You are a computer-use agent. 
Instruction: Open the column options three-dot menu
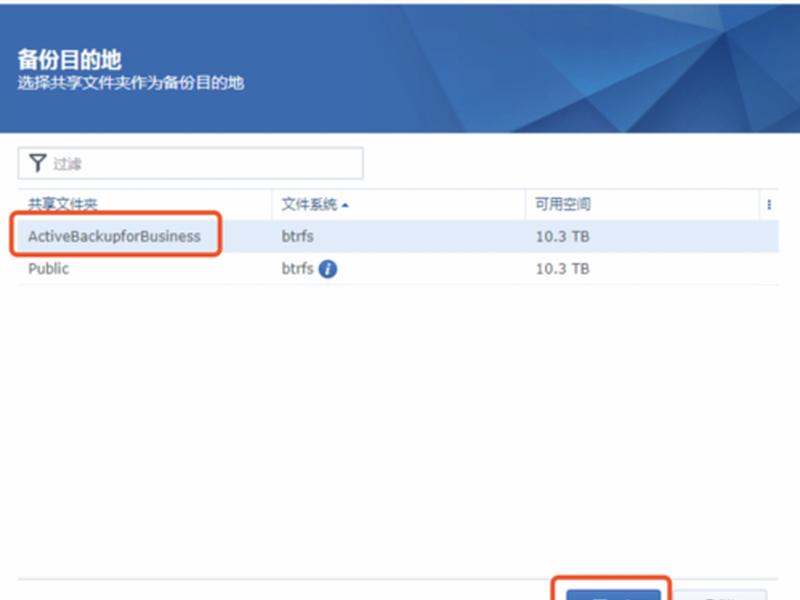[x=769, y=205]
